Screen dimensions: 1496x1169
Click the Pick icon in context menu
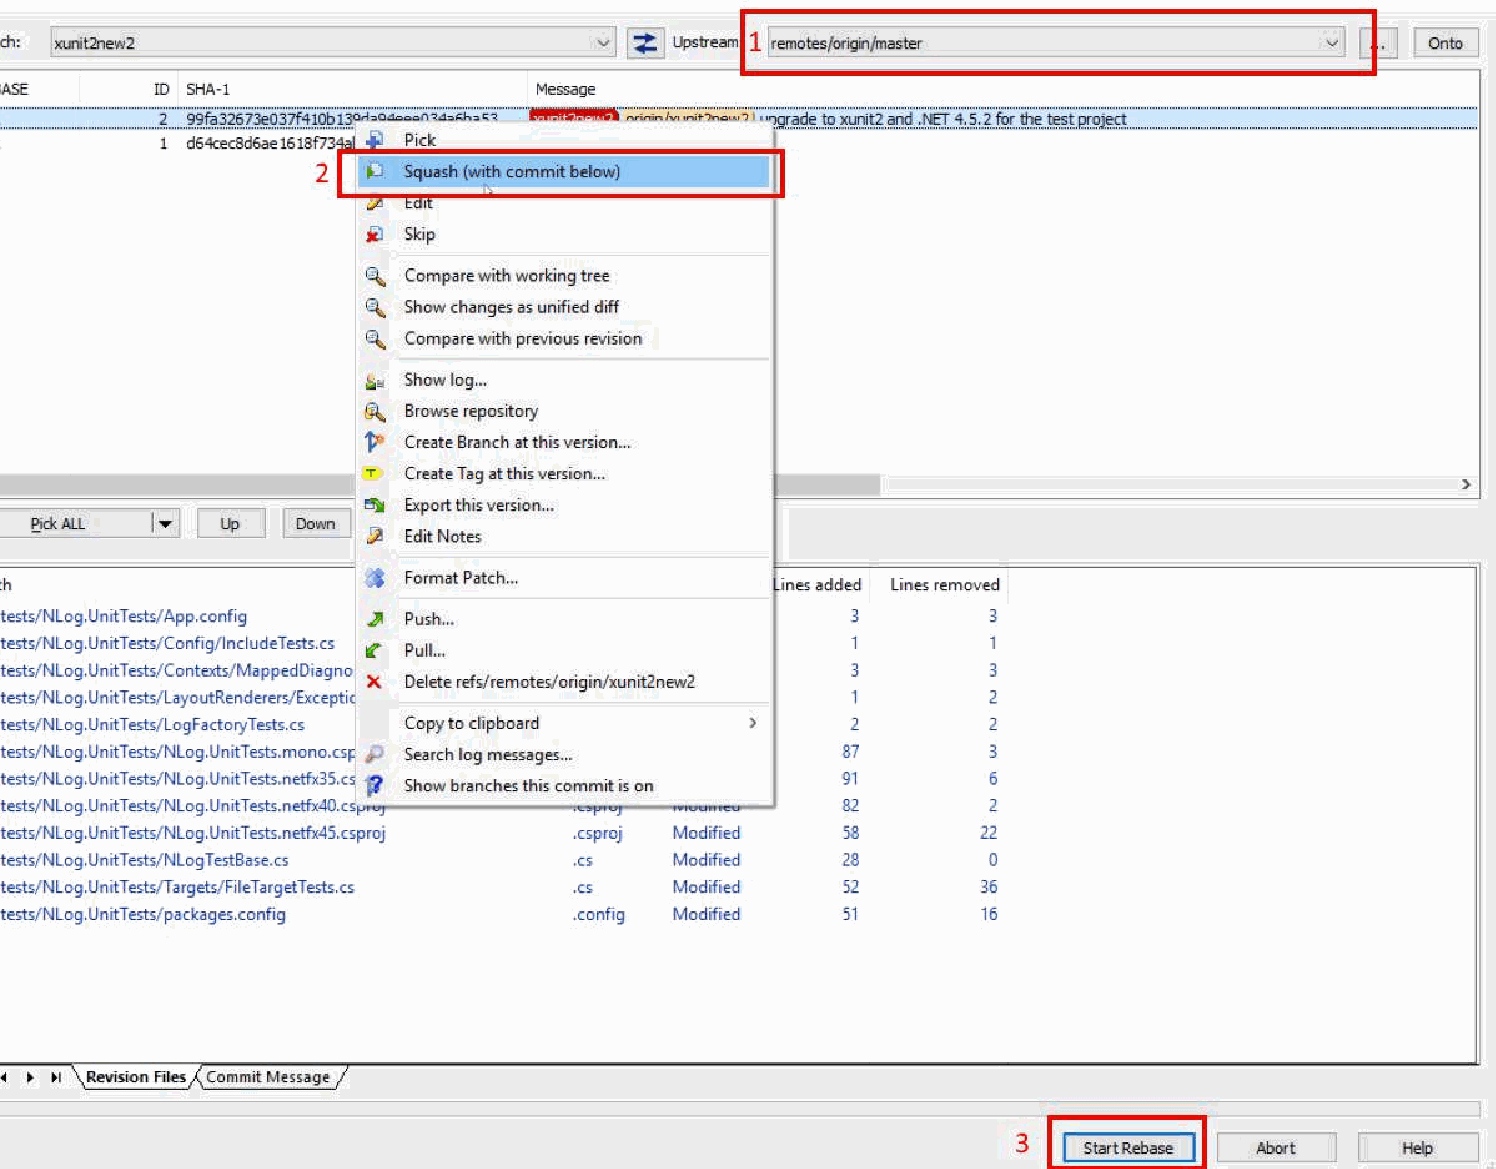pyautogui.click(x=375, y=140)
